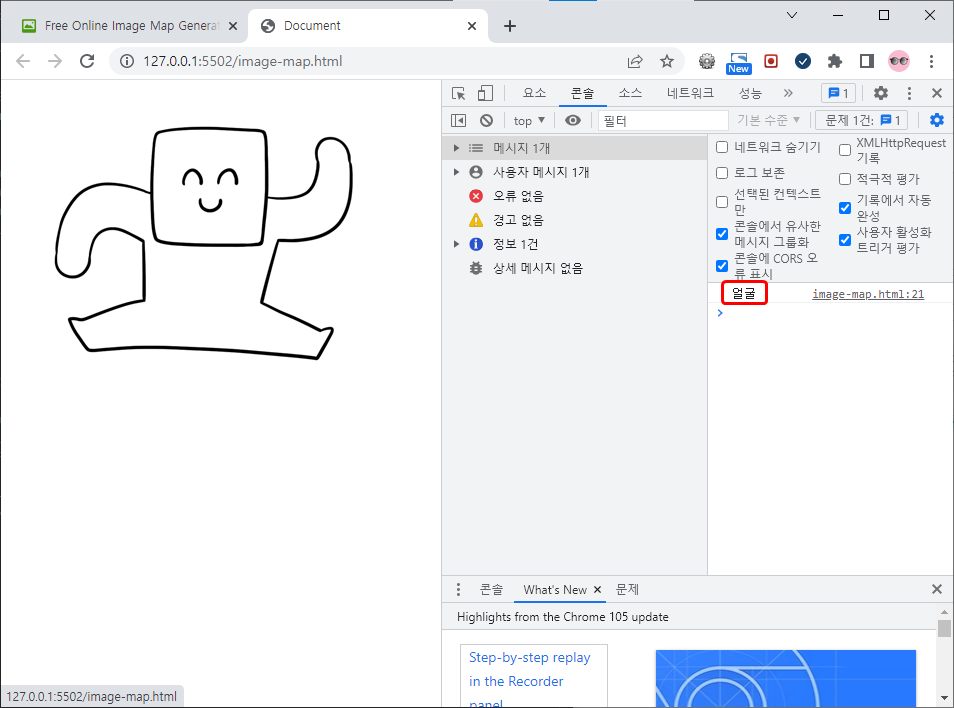954x708 pixels.
Task: Enable 선택된 컨텍스트만 checkbox
Action: 722,202
